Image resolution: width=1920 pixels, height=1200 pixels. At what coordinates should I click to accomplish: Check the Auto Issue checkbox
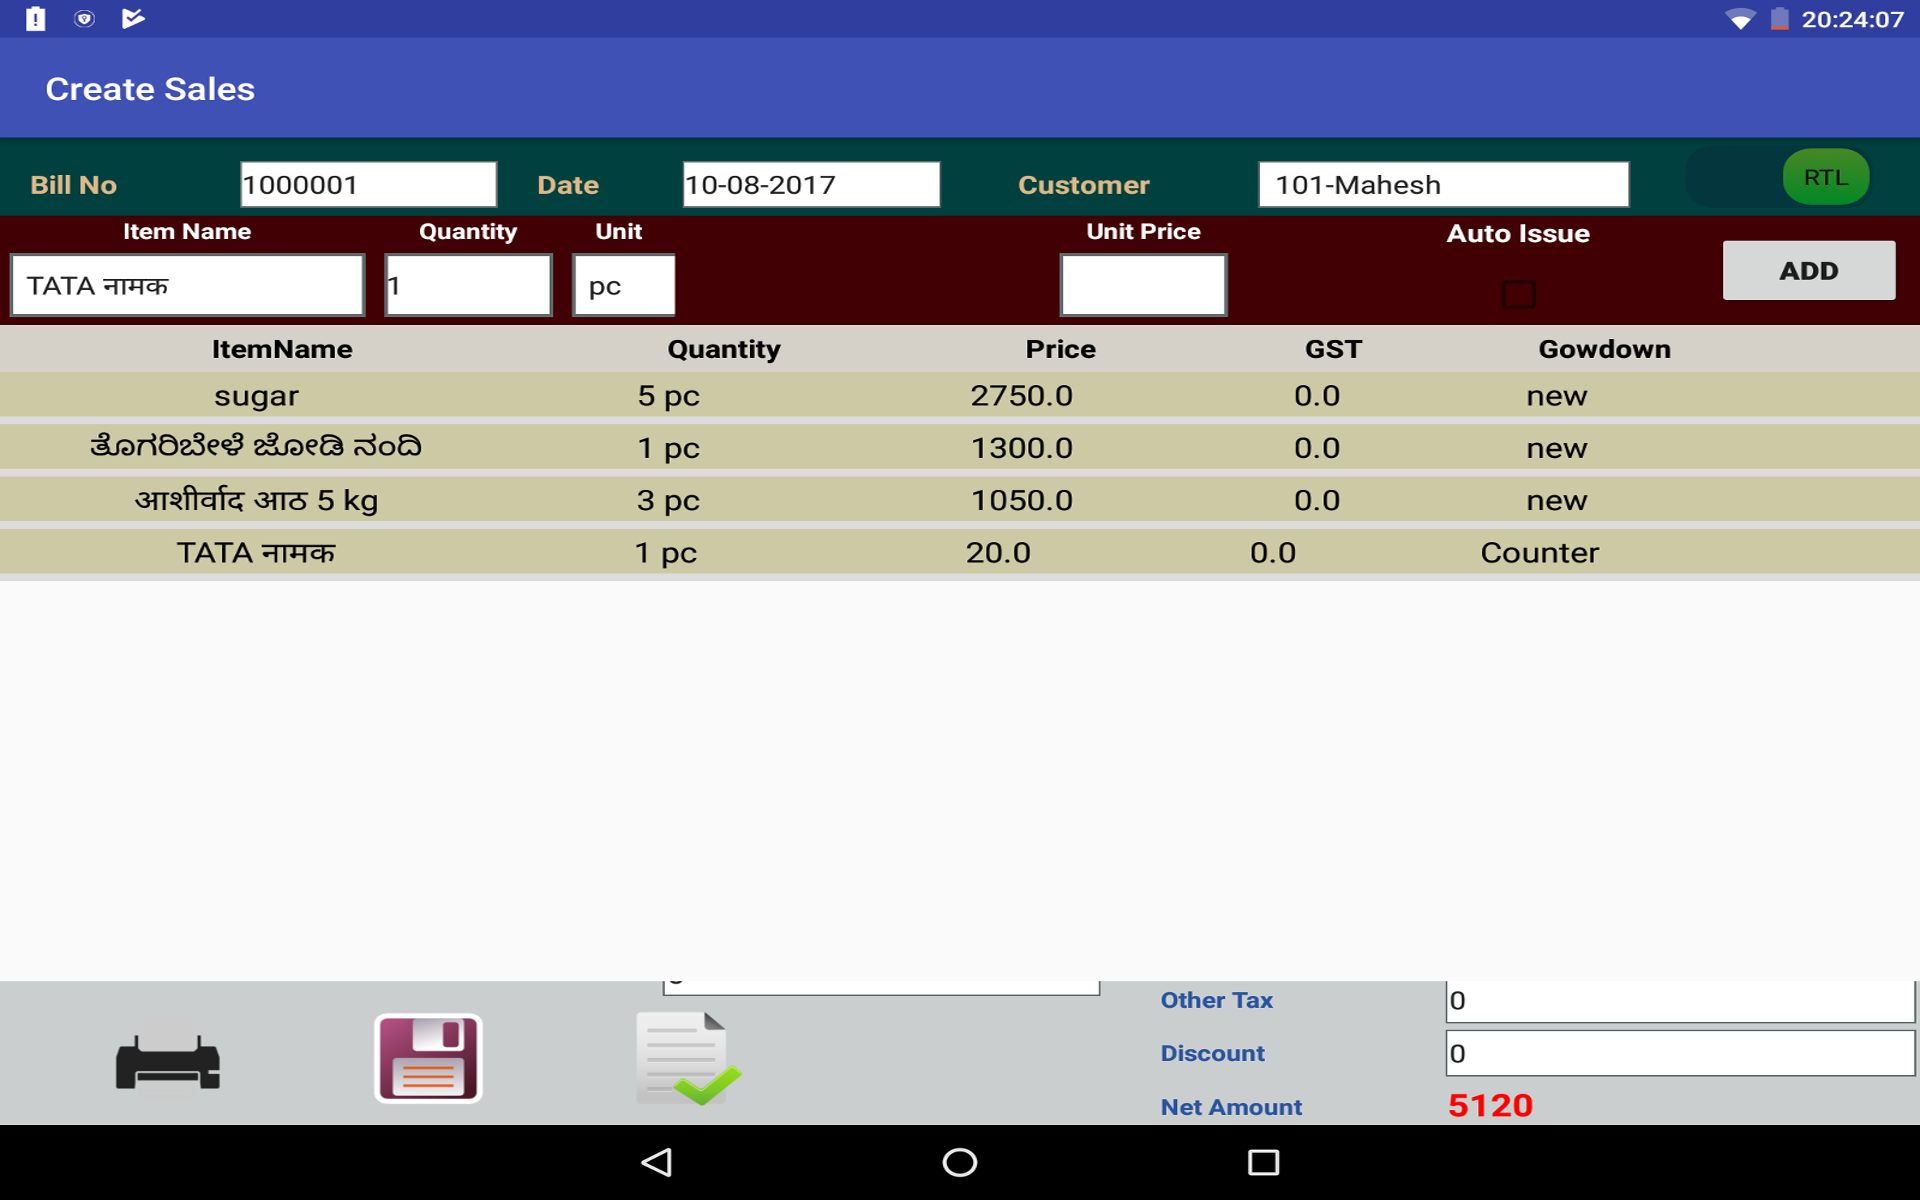tap(1518, 294)
